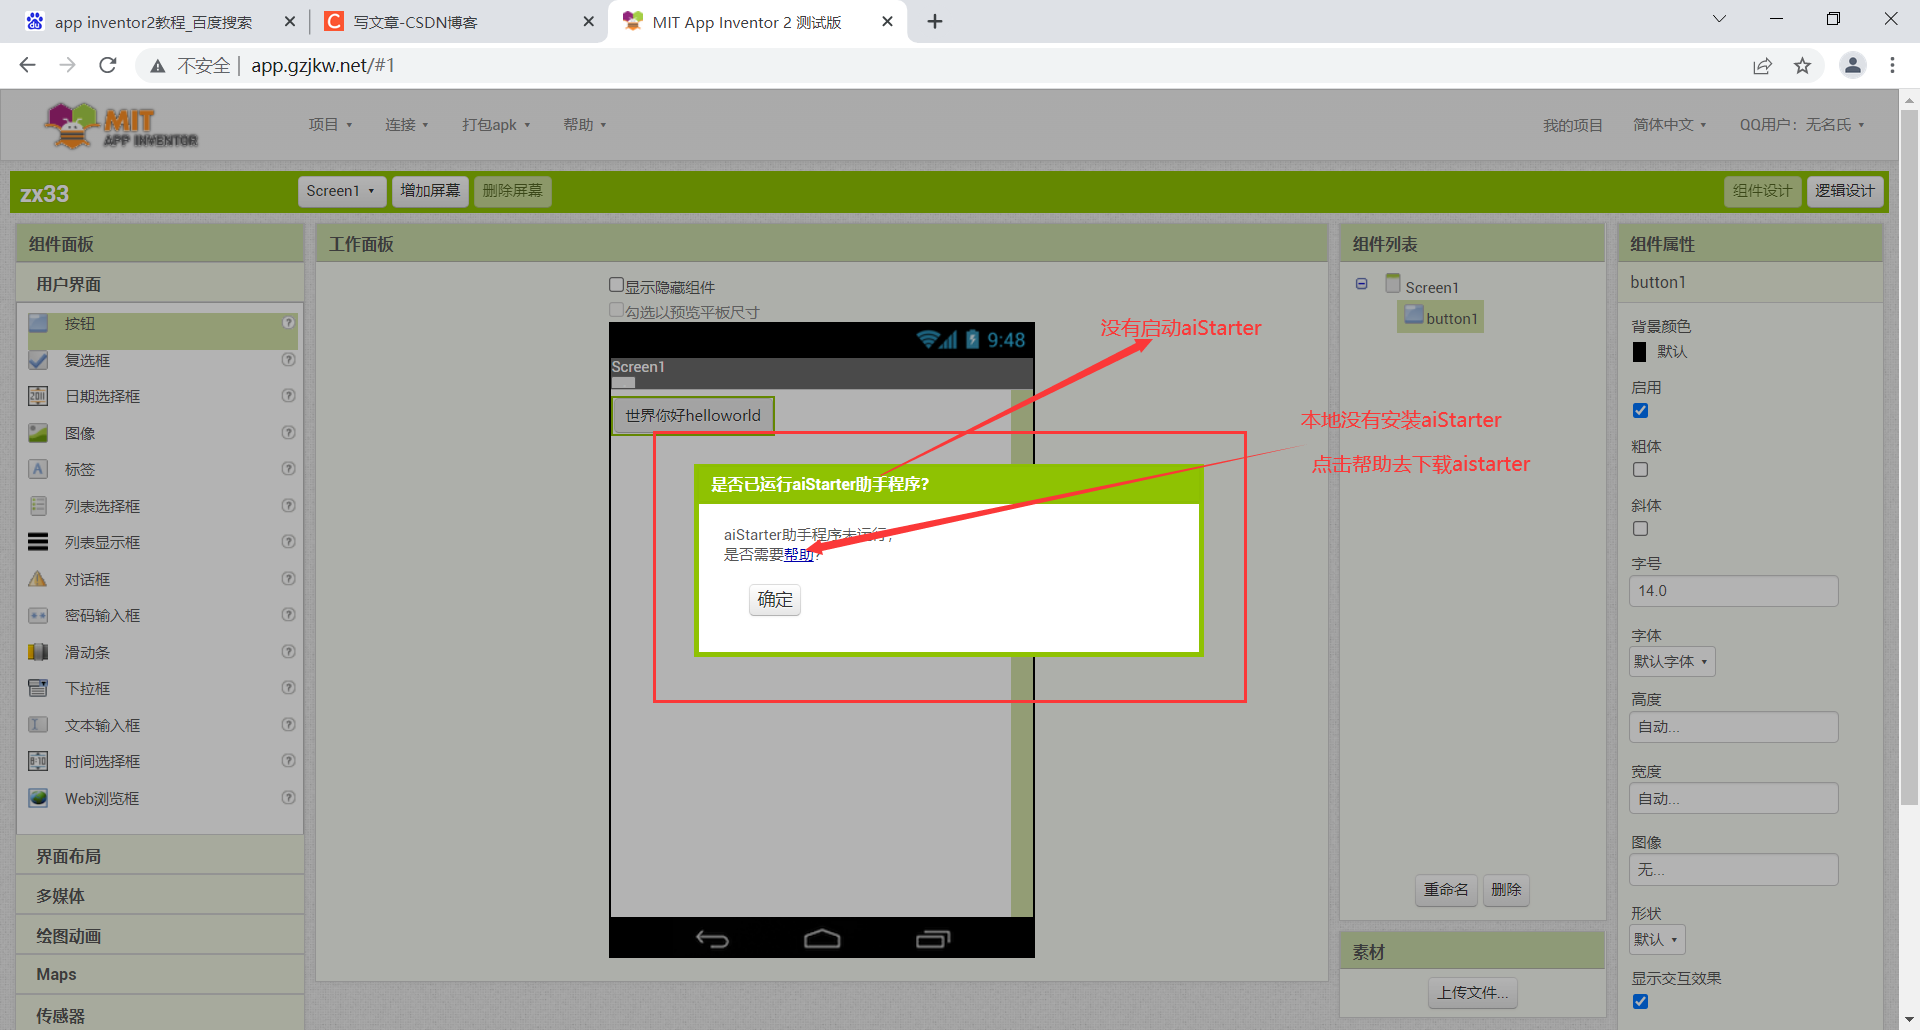The width and height of the screenshot is (1920, 1030).
Task: Click the 对话框 warning triangle icon
Action: tap(38, 578)
